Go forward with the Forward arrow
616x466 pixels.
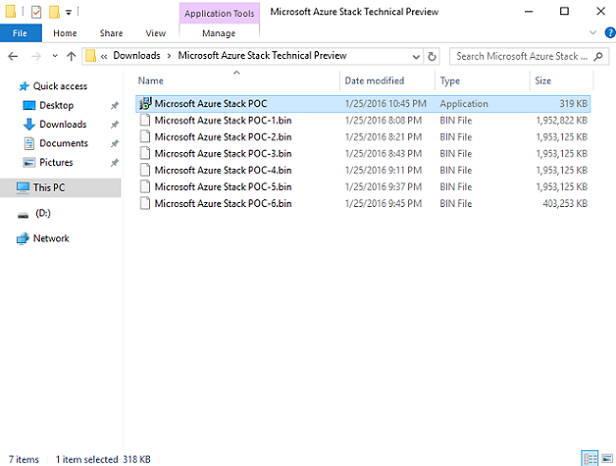pyautogui.click(x=36, y=57)
